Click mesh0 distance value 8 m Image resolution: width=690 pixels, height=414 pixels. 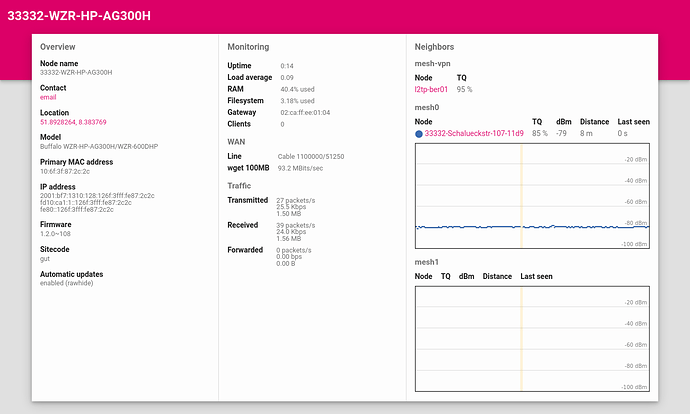(586, 133)
